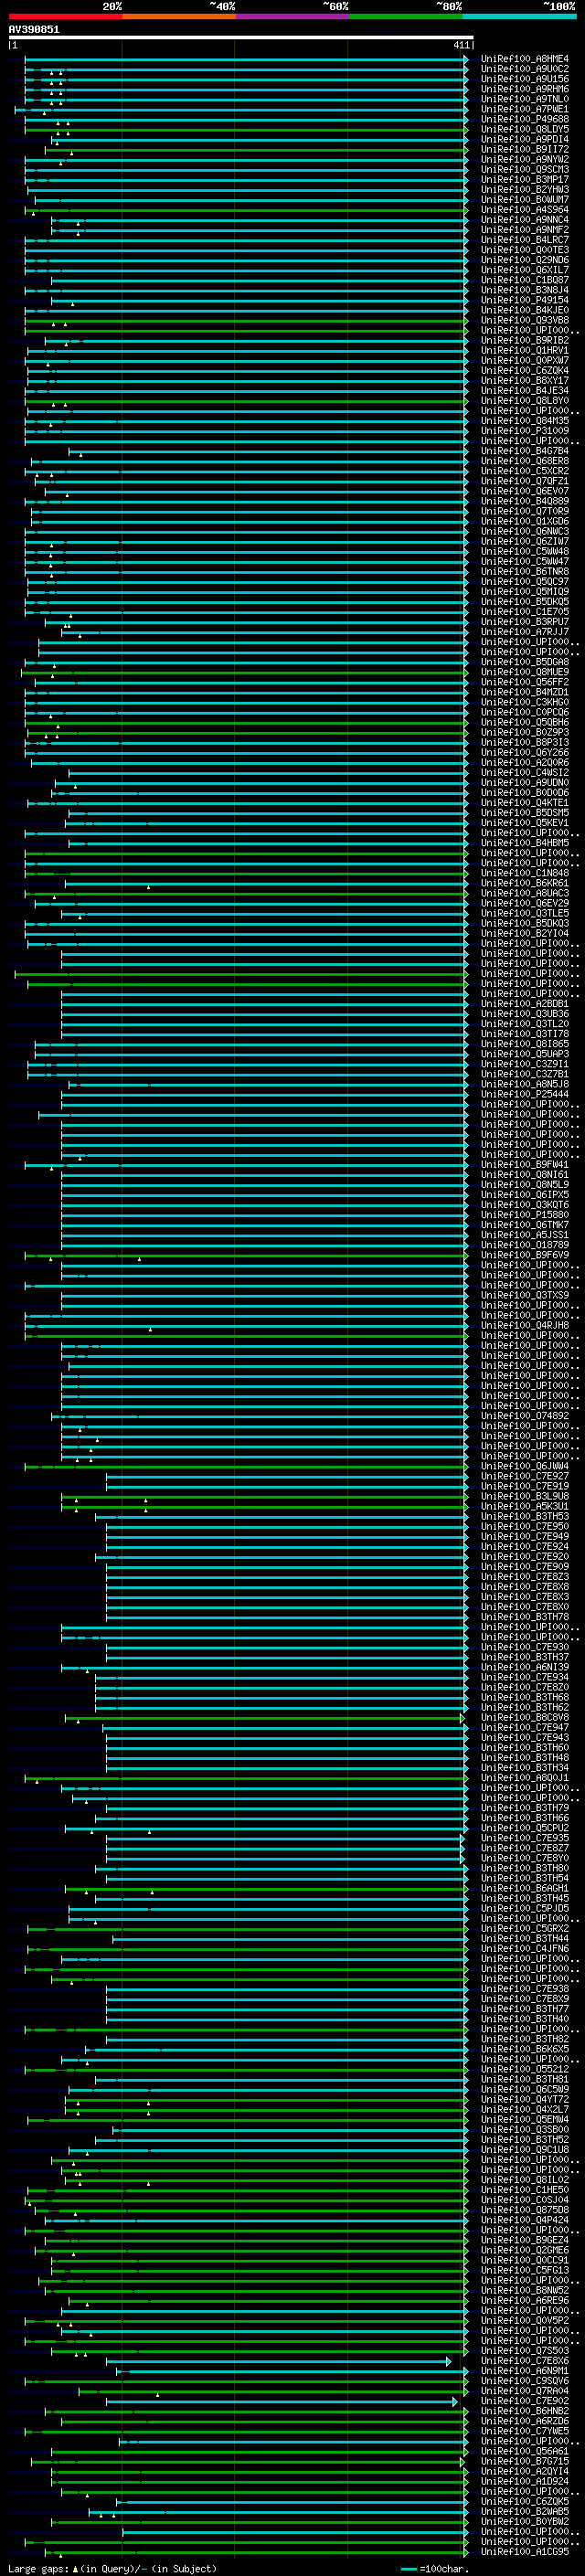Image resolution: width=585 pixels, height=2576 pixels.
Task: Click the UniRef100_Q1HRV1 label
Action: (524, 350)
